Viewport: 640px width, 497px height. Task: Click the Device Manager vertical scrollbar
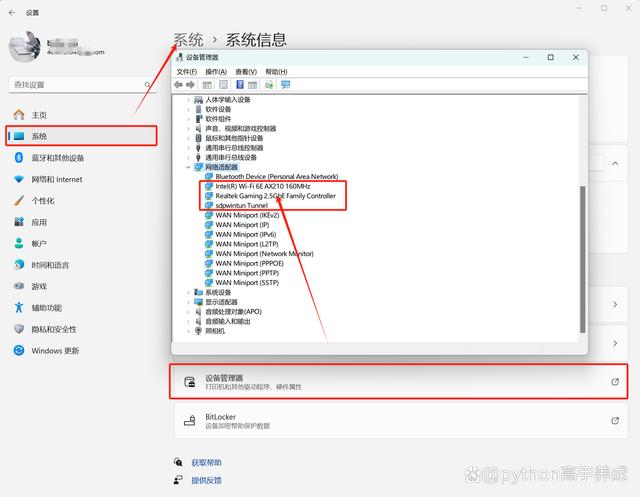coord(582,259)
